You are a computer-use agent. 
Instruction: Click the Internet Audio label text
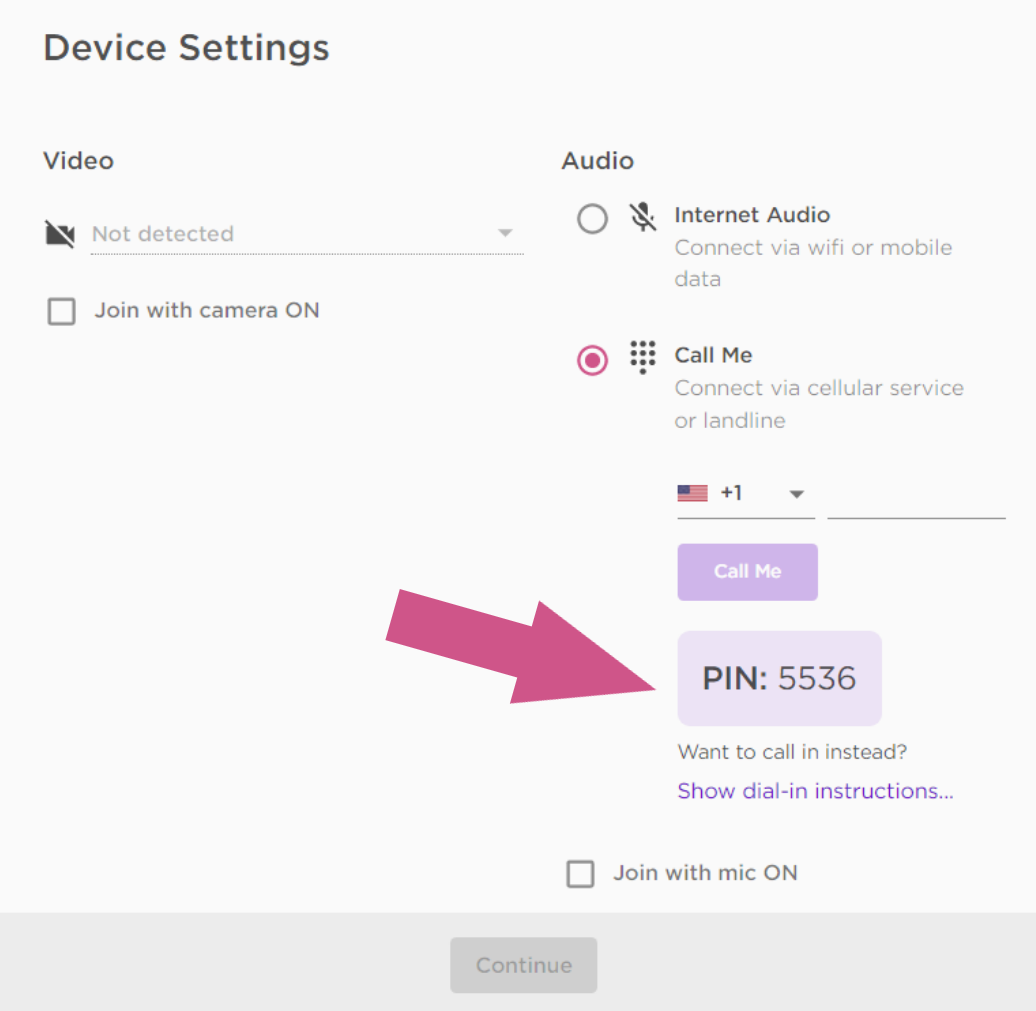[x=752, y=215]
